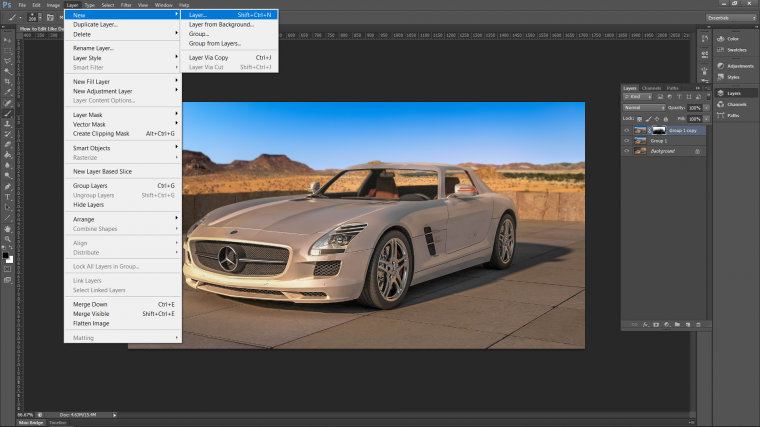760x427 pixels.
Task: Select the Pen tool
Action: [x=7, y=187]
